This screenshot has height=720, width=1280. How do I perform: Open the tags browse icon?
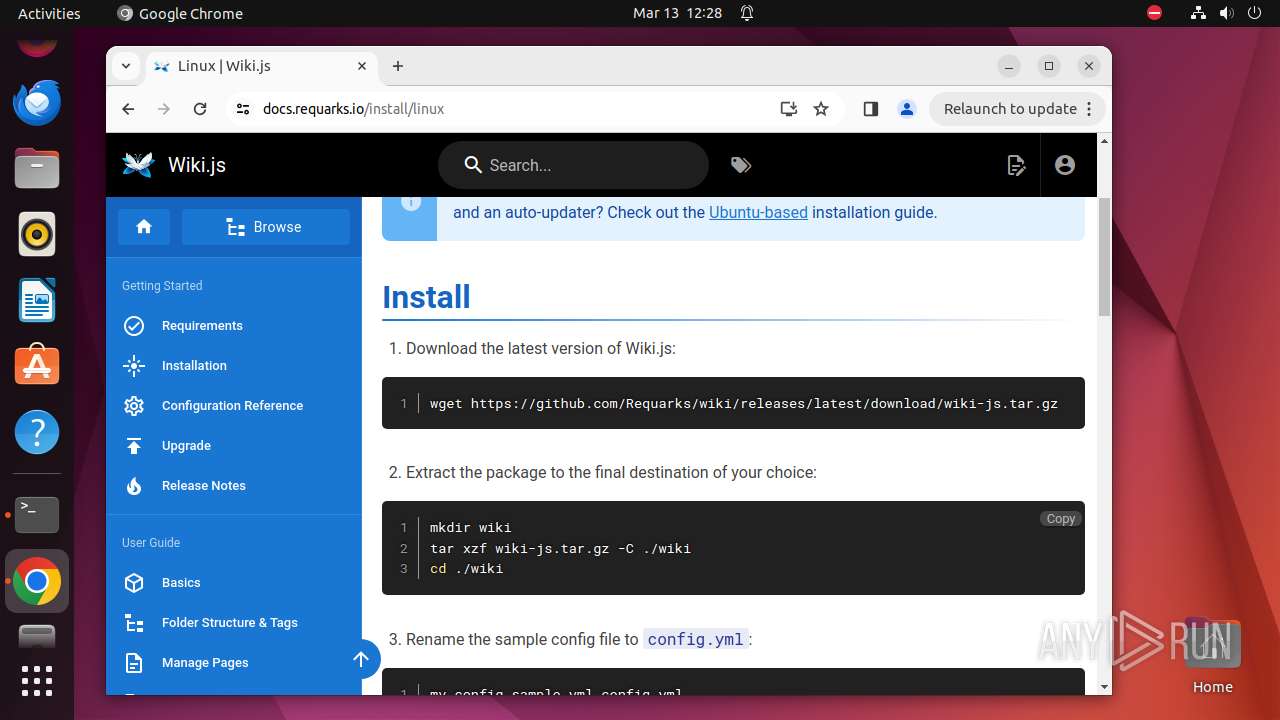[x=741, y=165]
